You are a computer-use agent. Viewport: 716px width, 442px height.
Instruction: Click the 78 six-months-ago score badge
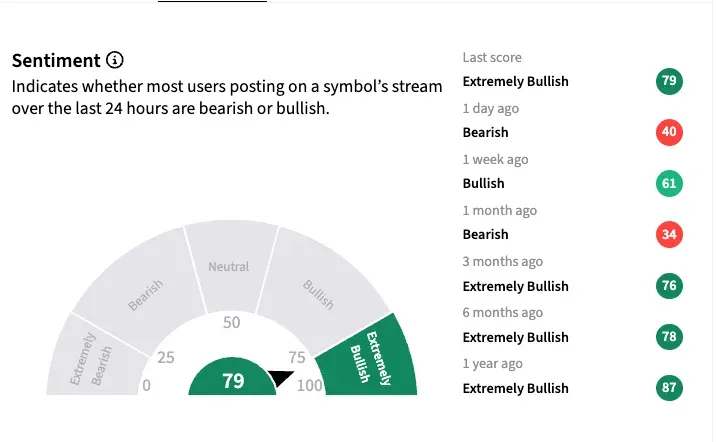pyautogui.click(x=669, y=337)
